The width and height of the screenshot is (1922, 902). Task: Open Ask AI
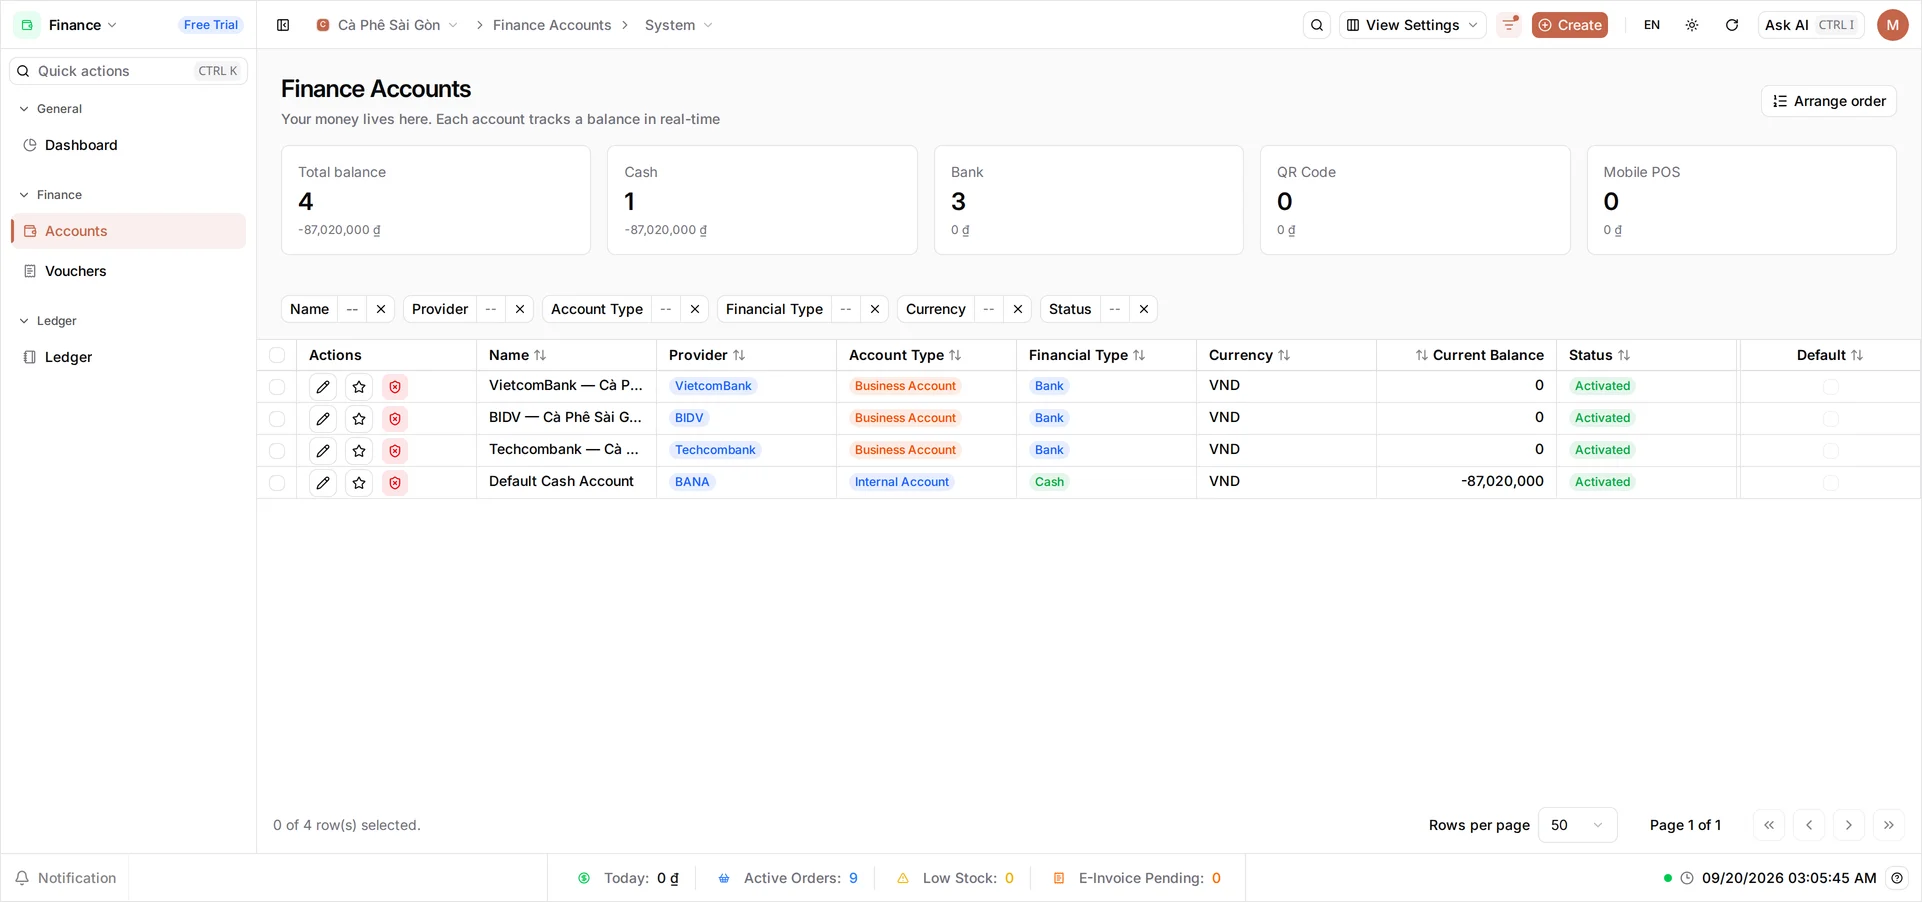coord(1810,25)
